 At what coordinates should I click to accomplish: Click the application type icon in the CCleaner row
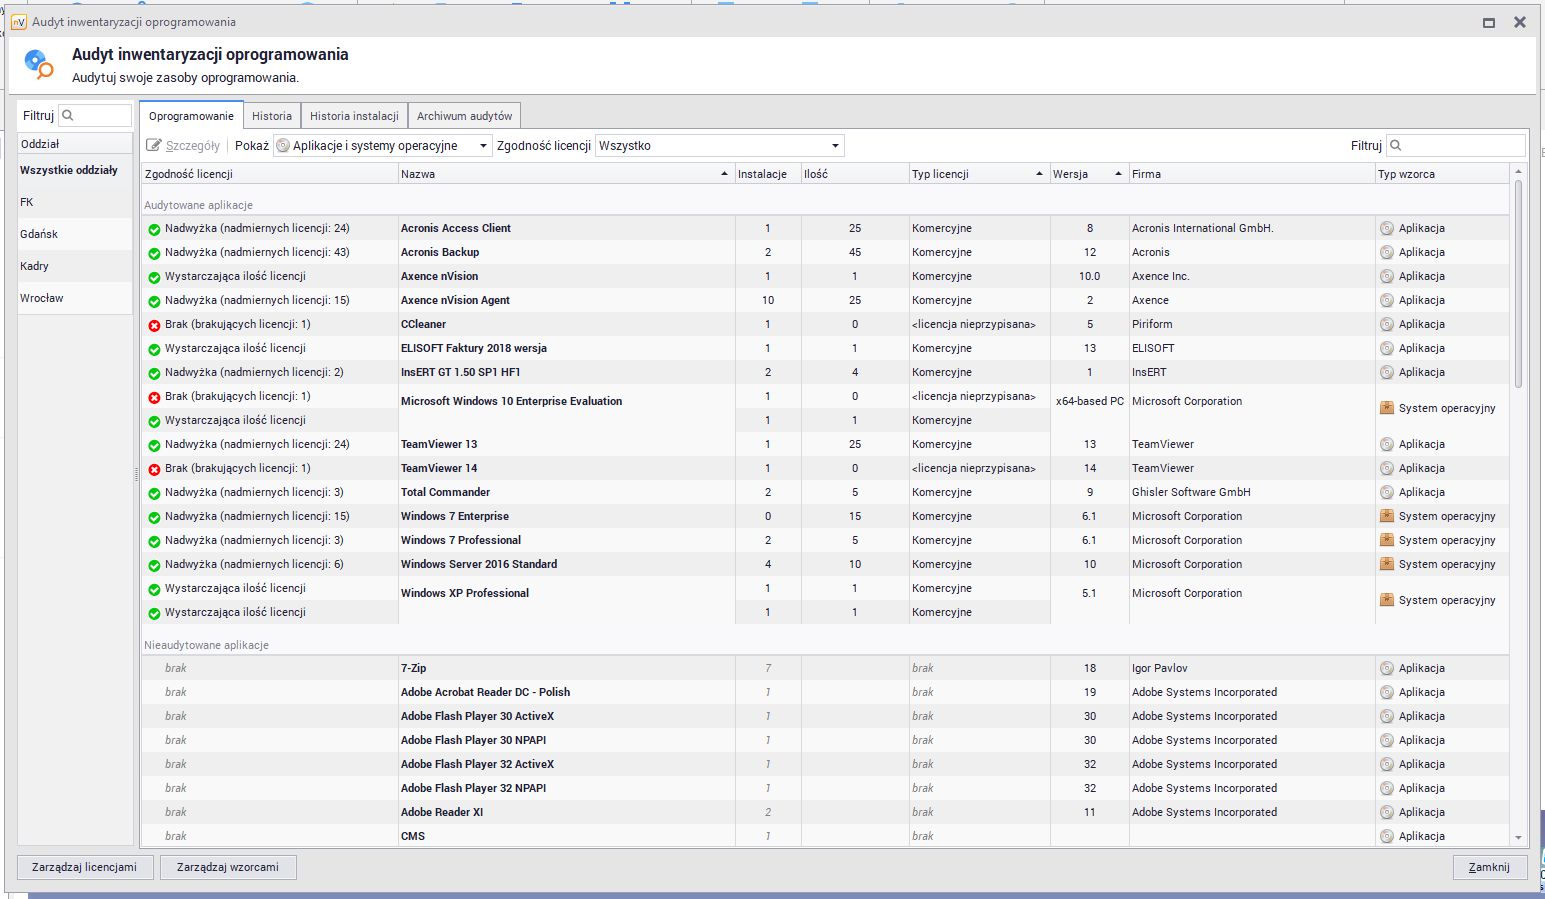(x=1387, y=324)
